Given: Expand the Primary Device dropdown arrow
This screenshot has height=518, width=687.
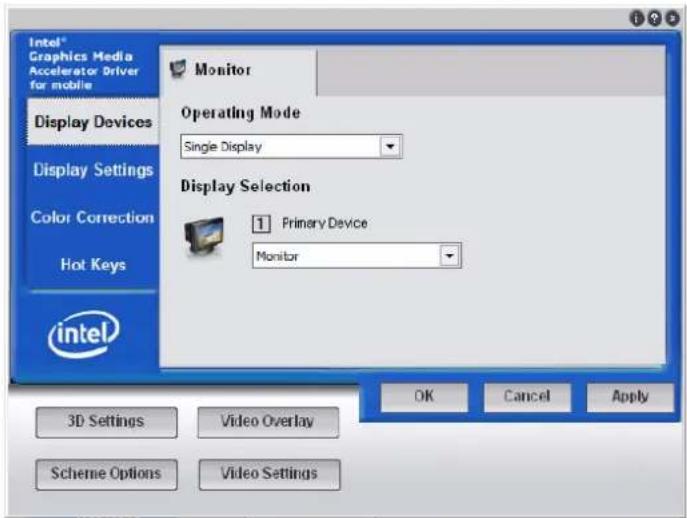Looking at the screenshot, I should tap(450, 255).
